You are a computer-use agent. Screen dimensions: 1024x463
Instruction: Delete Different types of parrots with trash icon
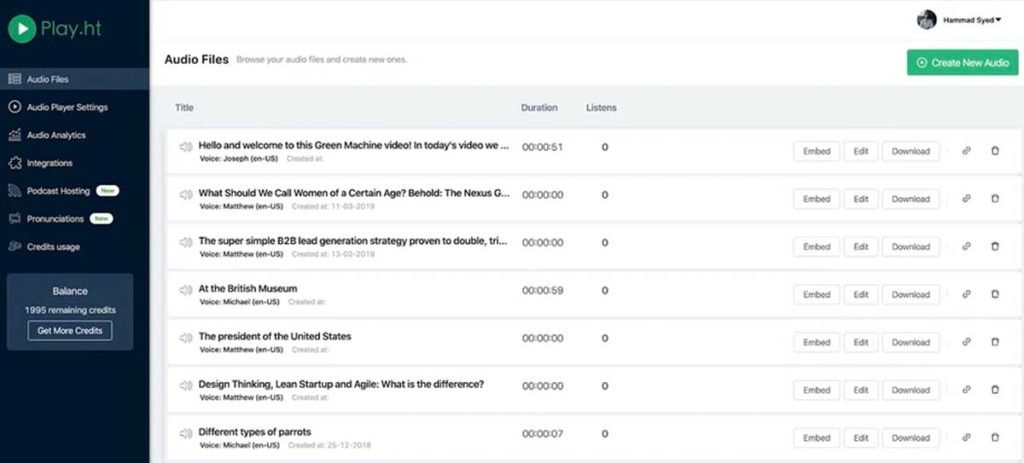995,438
